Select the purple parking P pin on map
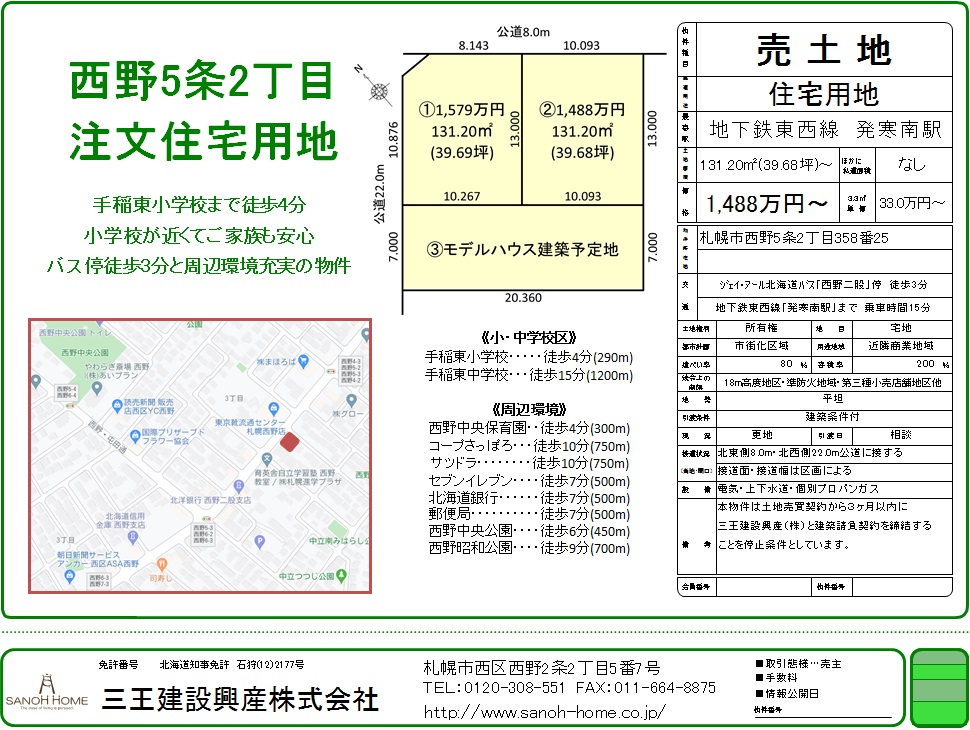This screenshot has width=970, height=730. (x=259, y=543)
